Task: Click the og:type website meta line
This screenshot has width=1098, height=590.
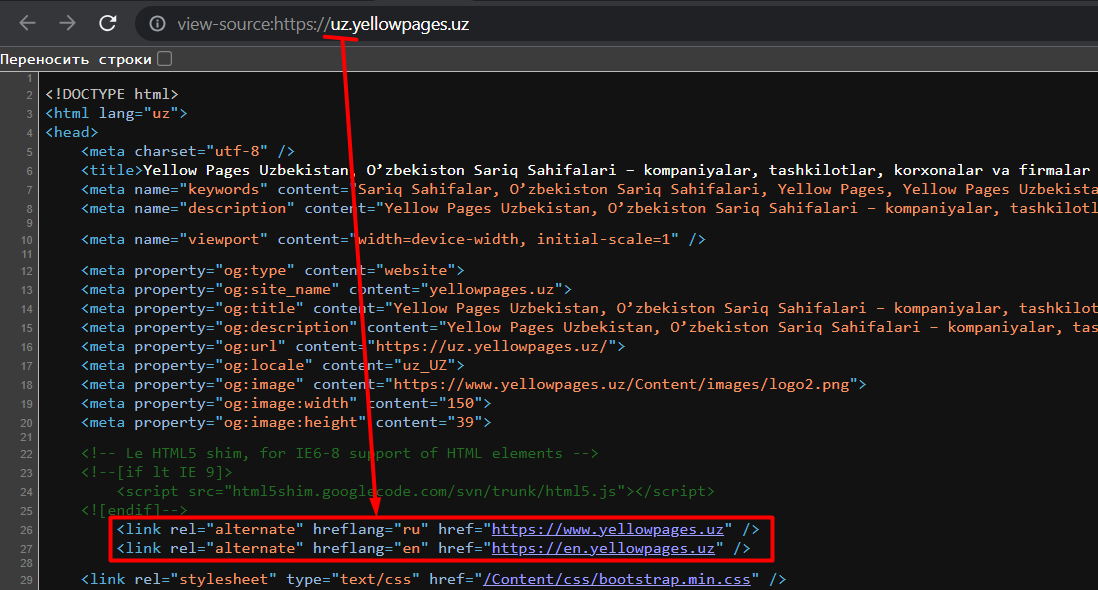Action: 272,270
